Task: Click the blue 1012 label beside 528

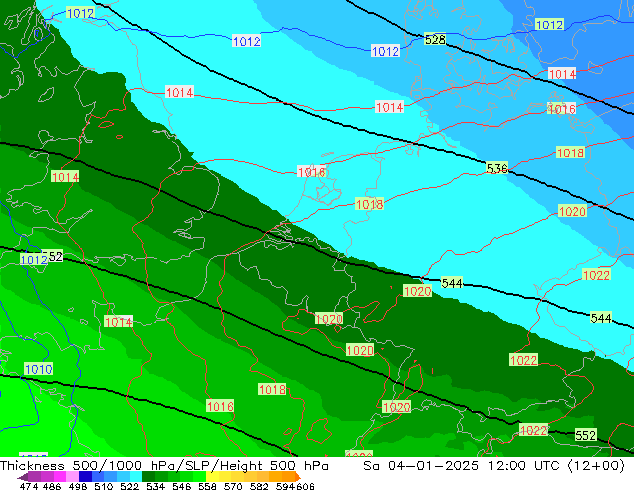Action: 385,51
